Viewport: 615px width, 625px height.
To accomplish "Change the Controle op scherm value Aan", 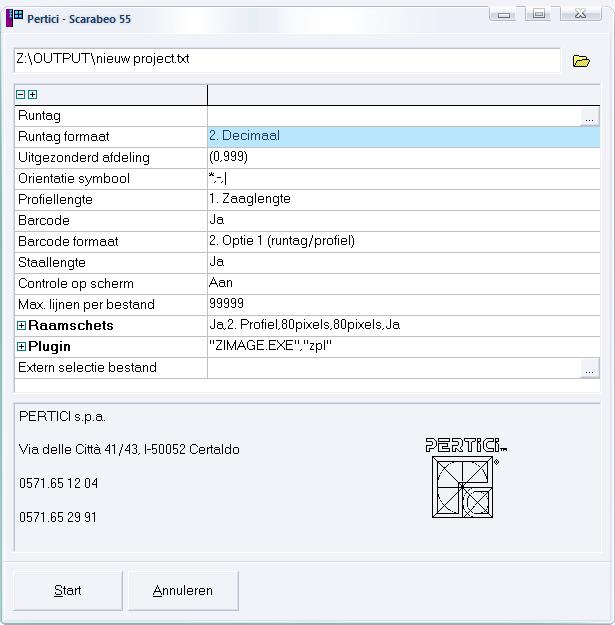I will [x=403, y=284].
